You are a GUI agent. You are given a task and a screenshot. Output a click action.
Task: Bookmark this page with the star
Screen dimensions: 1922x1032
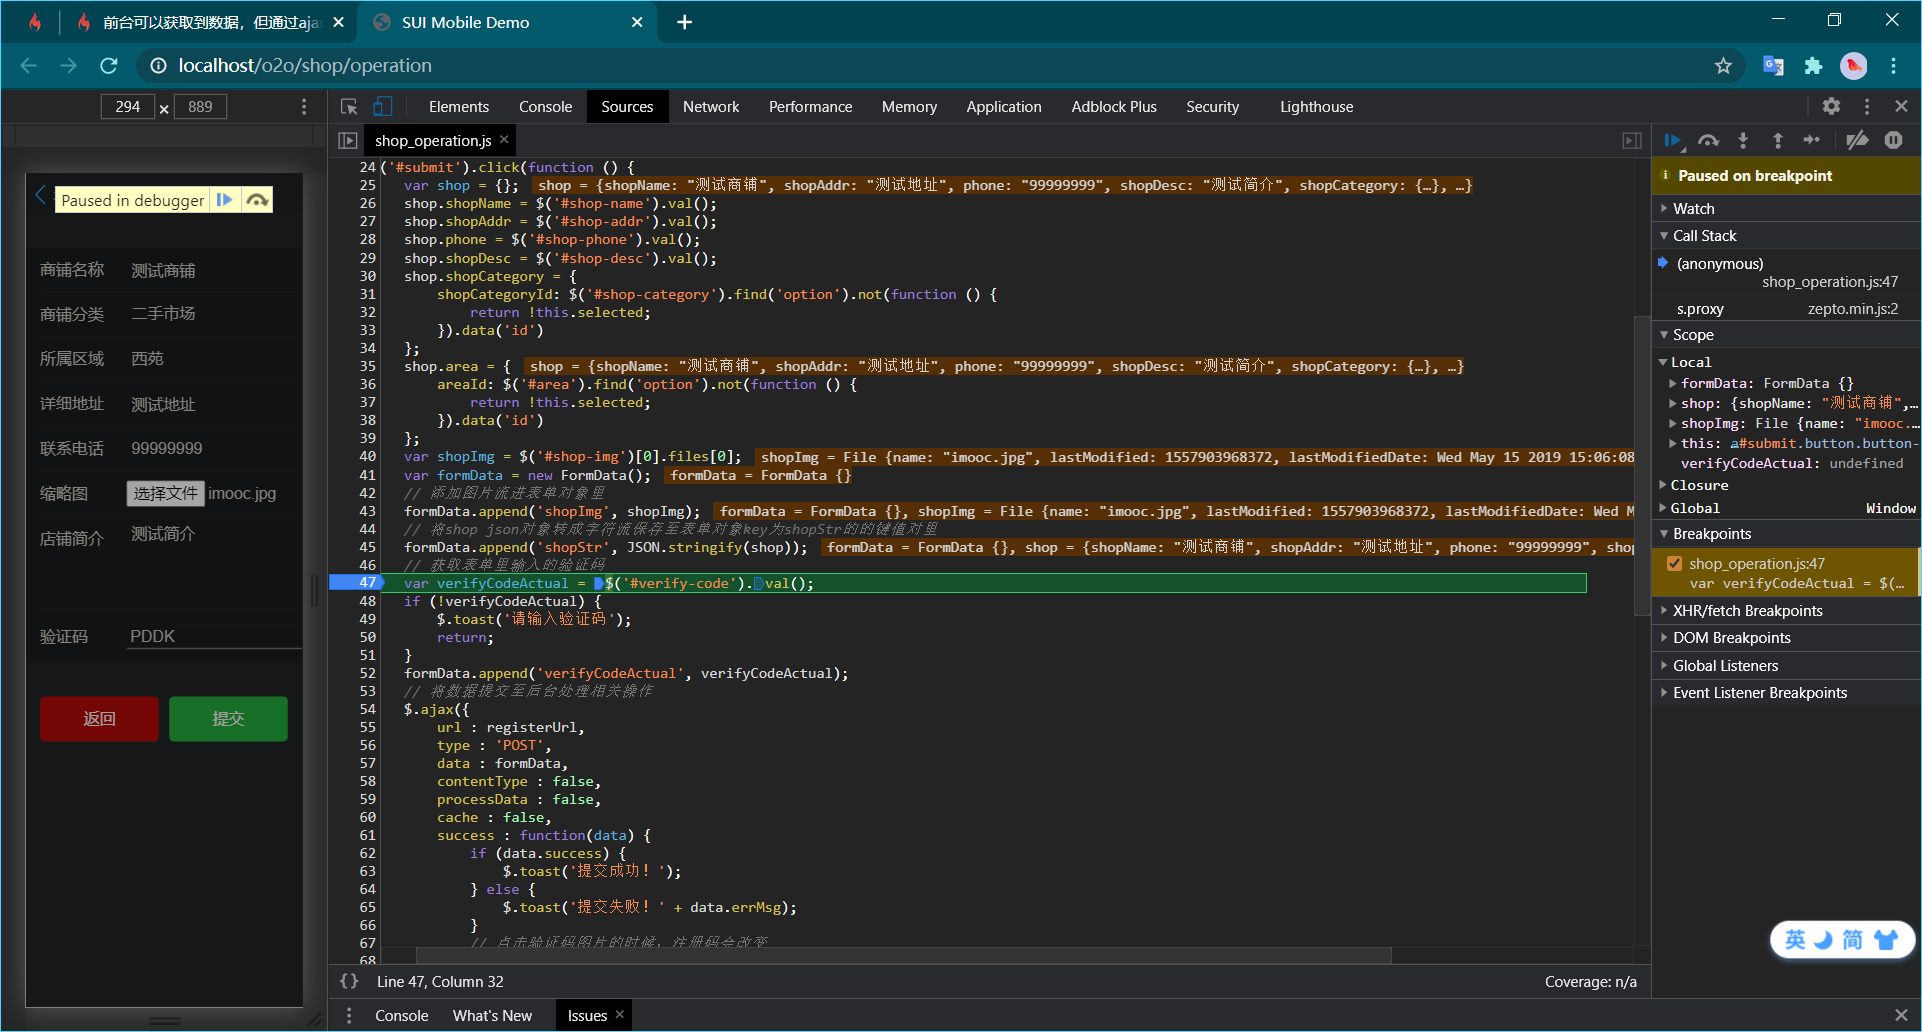1723,66
